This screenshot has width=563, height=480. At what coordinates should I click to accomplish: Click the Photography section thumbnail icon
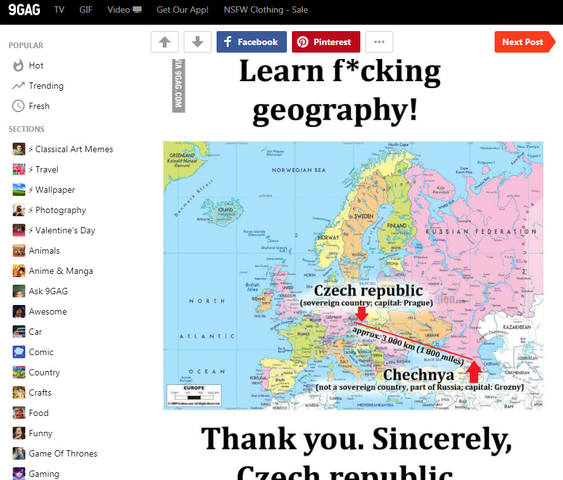(19, 210)
